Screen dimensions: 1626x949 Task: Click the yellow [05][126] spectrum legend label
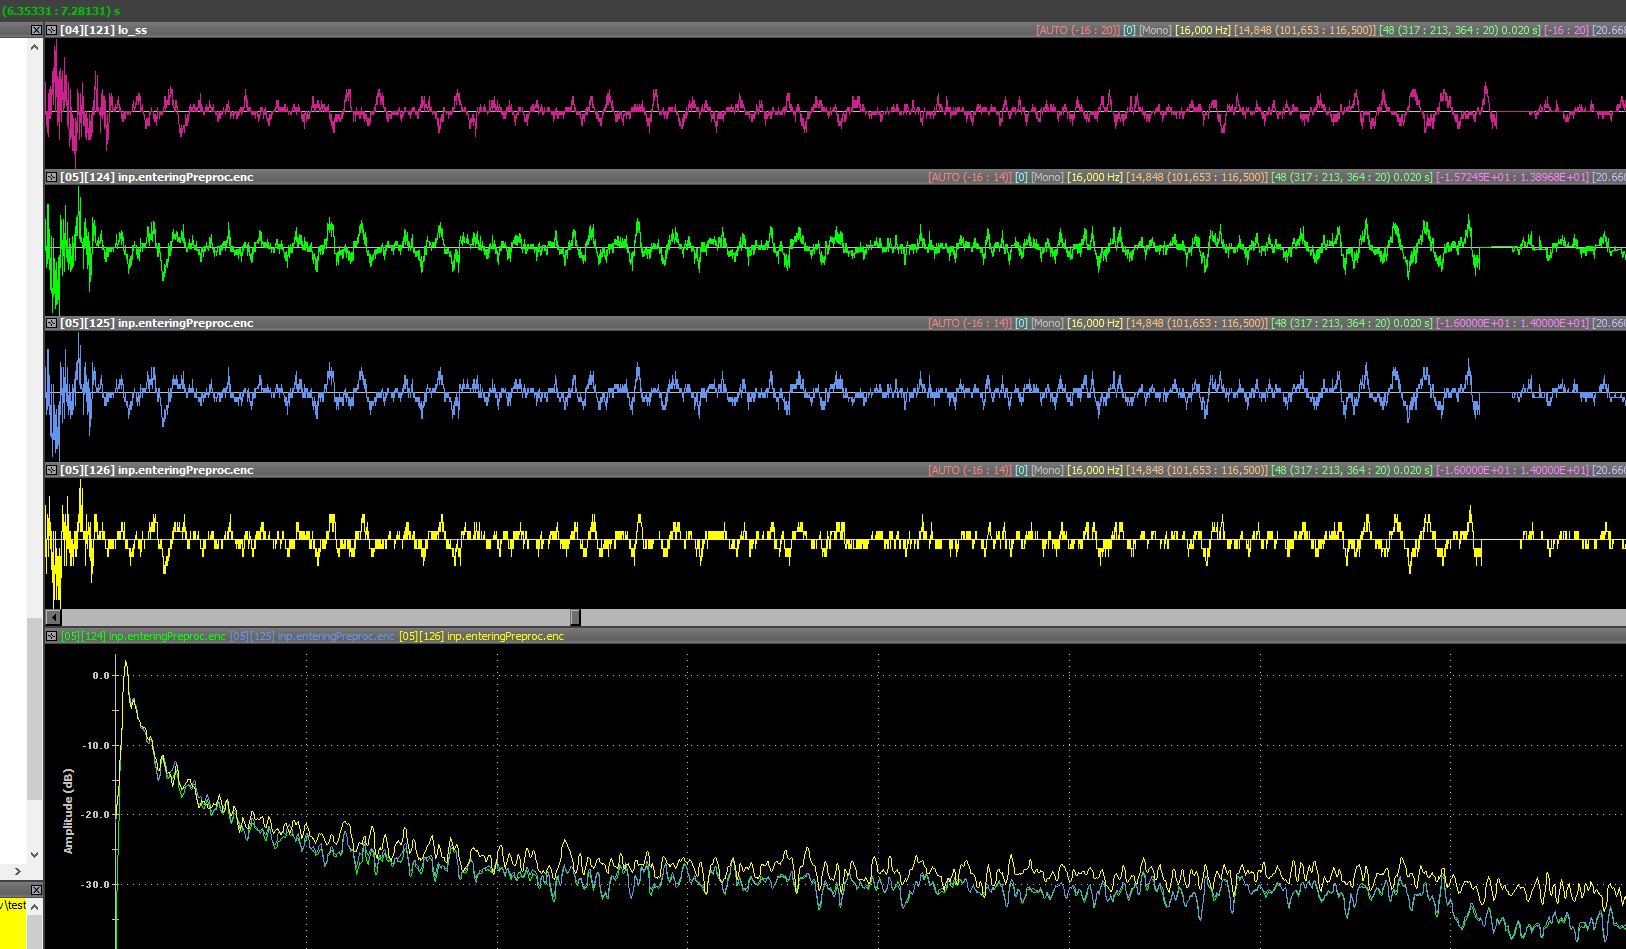pos(481,636)
